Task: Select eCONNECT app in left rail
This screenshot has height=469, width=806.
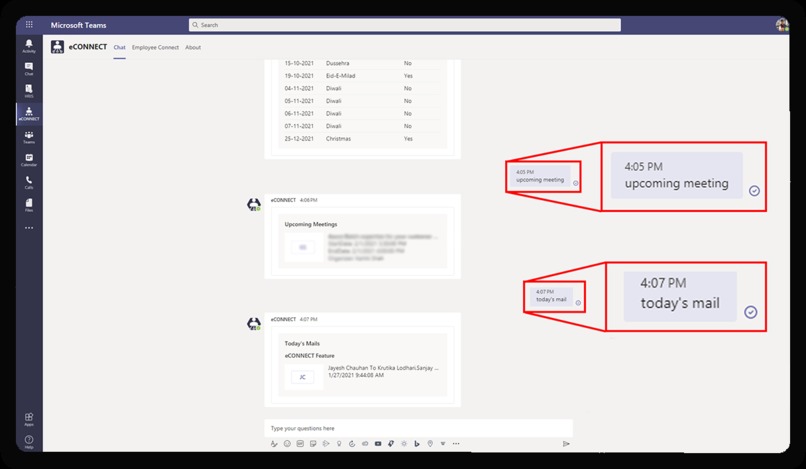Action: (29, 114)
